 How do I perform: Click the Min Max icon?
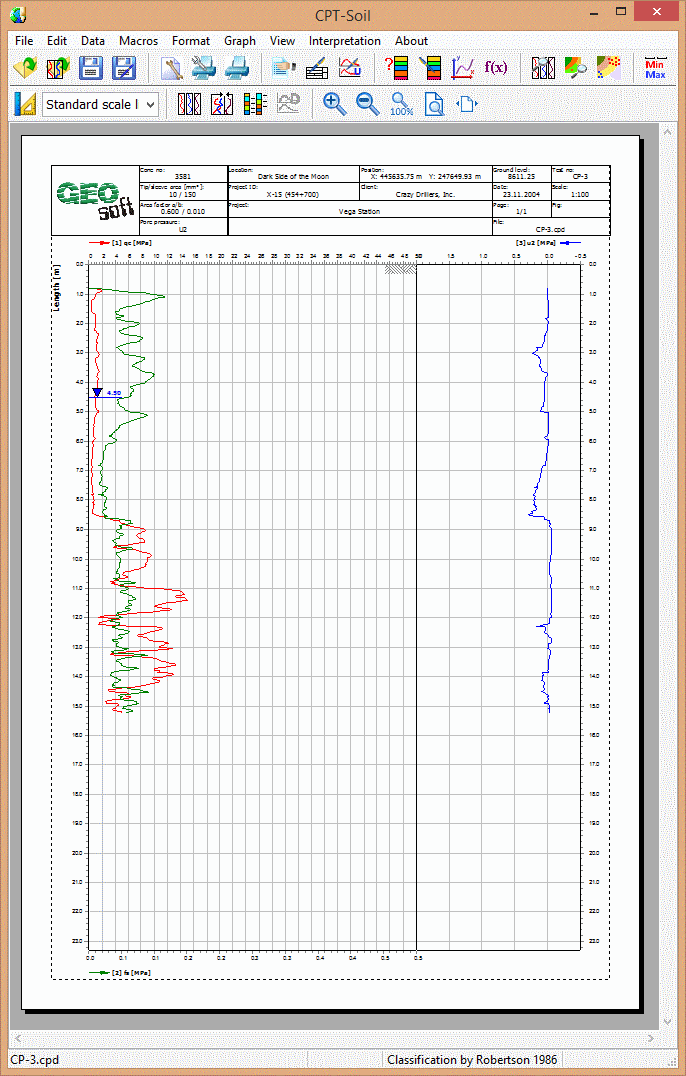point(655,68)
